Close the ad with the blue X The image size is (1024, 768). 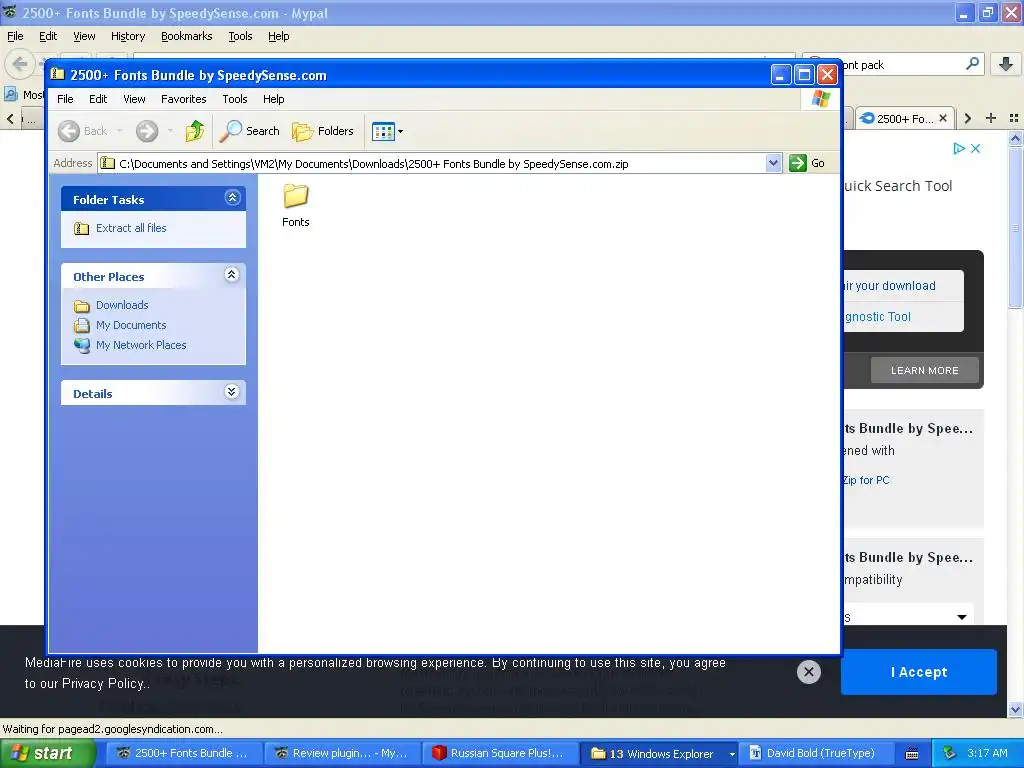point(975,148)
